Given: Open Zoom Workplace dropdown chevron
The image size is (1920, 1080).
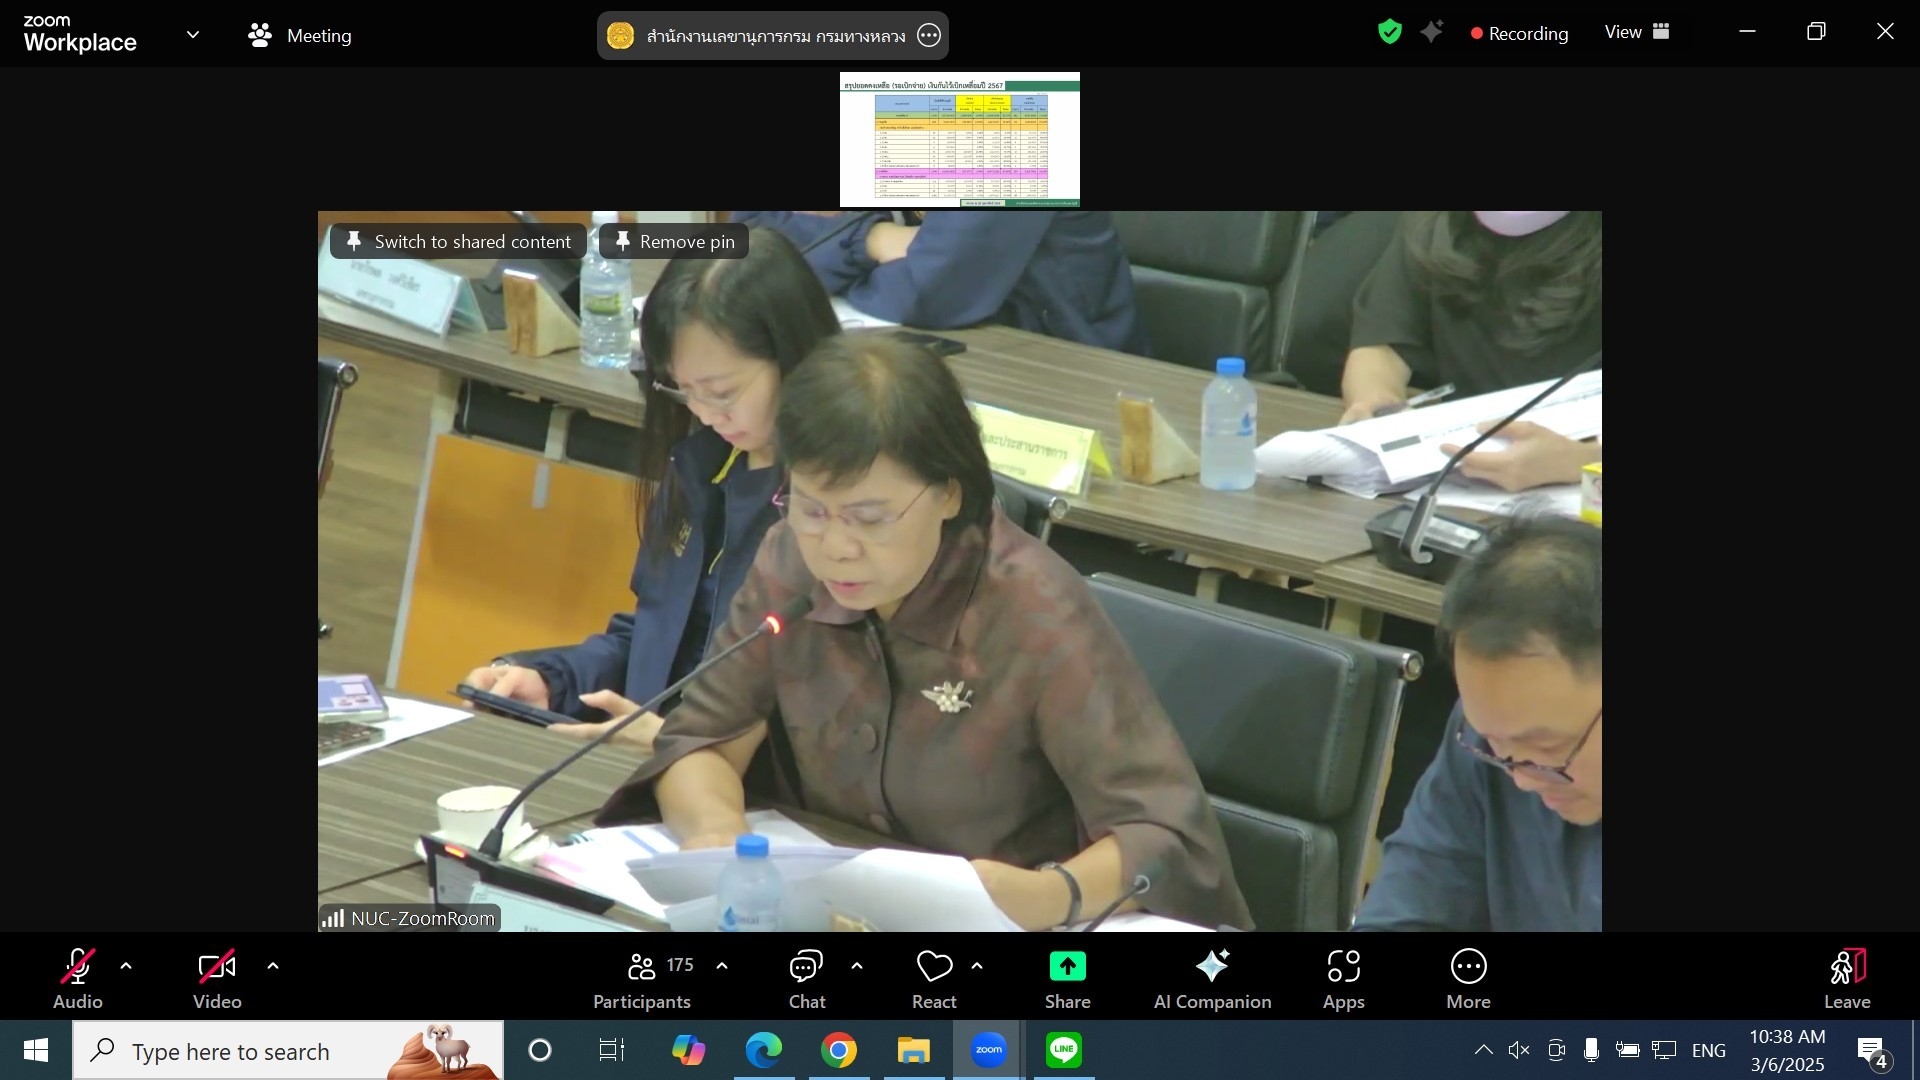Looking at the screenshot, I should click(x=193, y=35).
